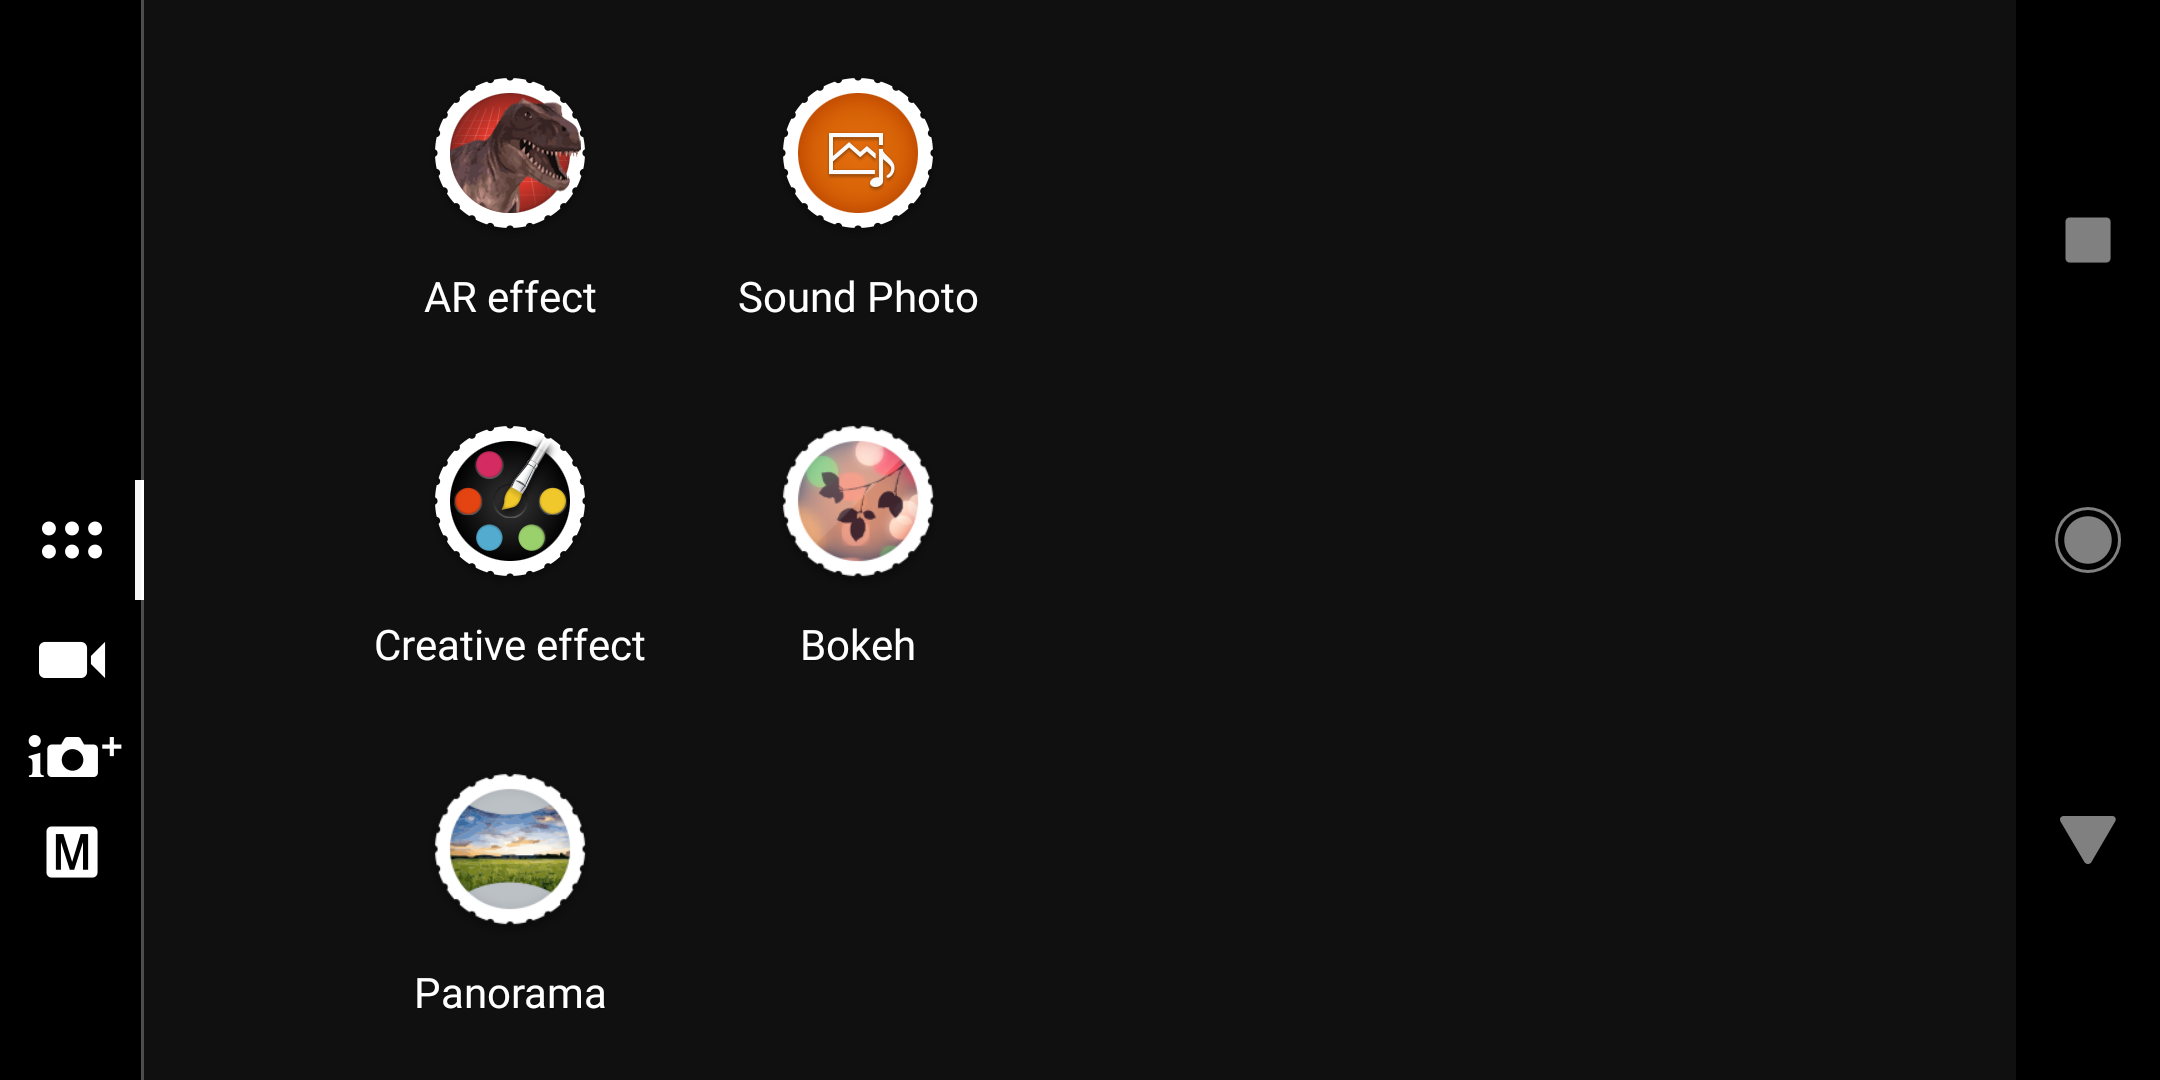The image size is (2160, 1080).
Task: Launch Sound Photo orange icon
Action: [x=858, y=153]
